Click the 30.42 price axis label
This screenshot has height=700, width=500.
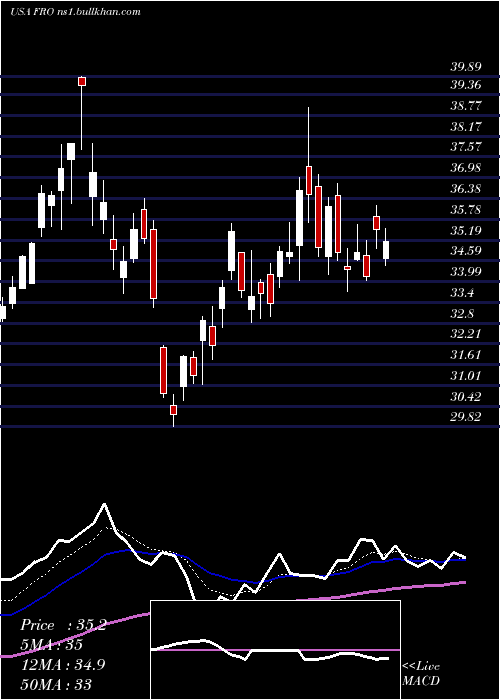[466, 397]
